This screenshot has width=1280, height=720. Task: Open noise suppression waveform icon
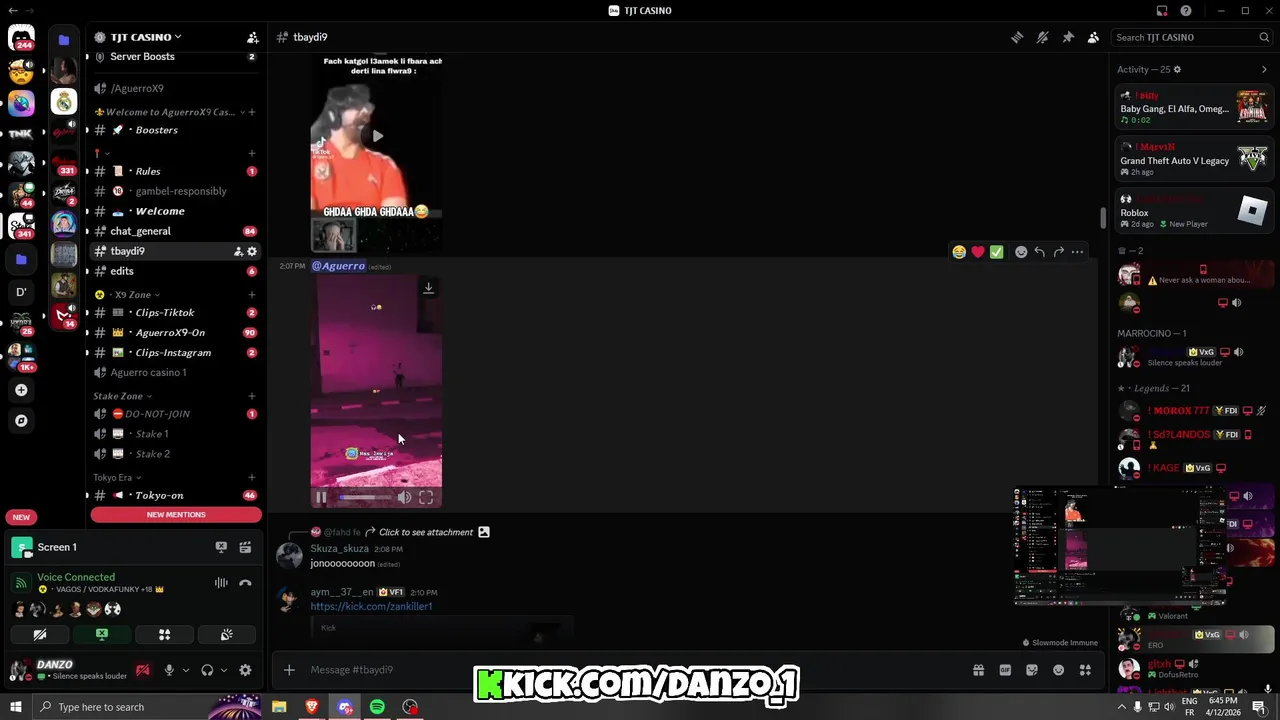221,583
